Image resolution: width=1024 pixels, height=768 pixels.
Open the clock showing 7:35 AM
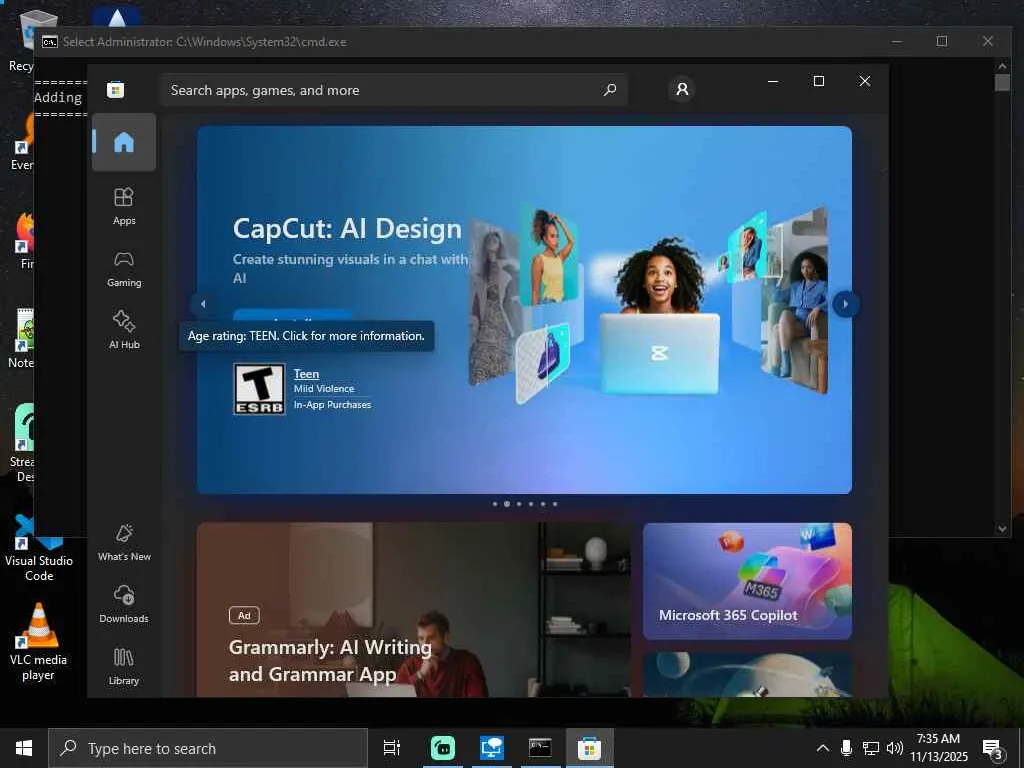click(x=938, y=748)
